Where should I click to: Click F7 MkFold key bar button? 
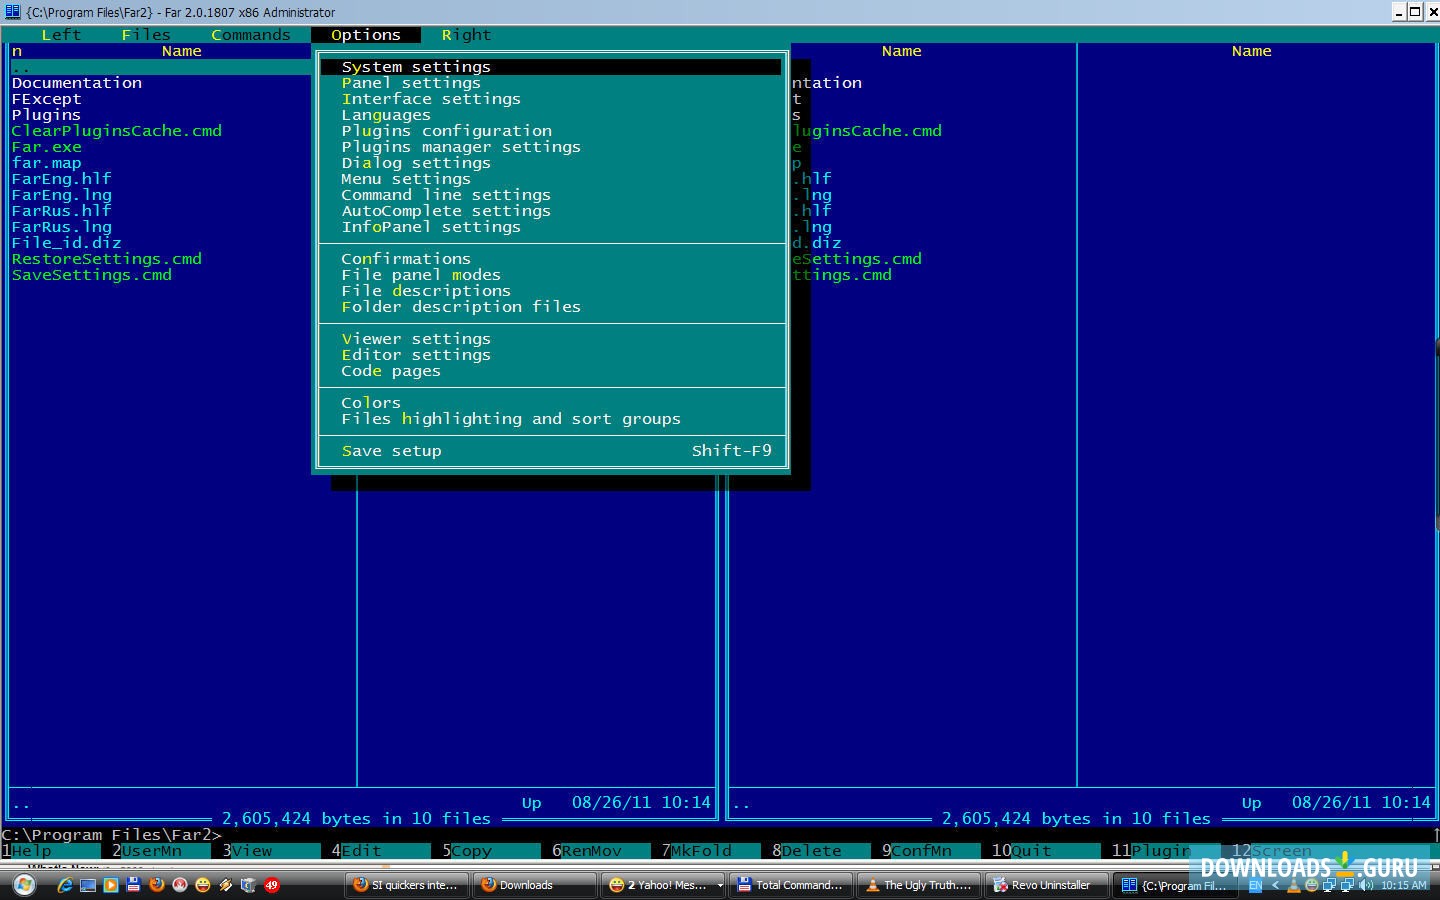tap(711, 851)
